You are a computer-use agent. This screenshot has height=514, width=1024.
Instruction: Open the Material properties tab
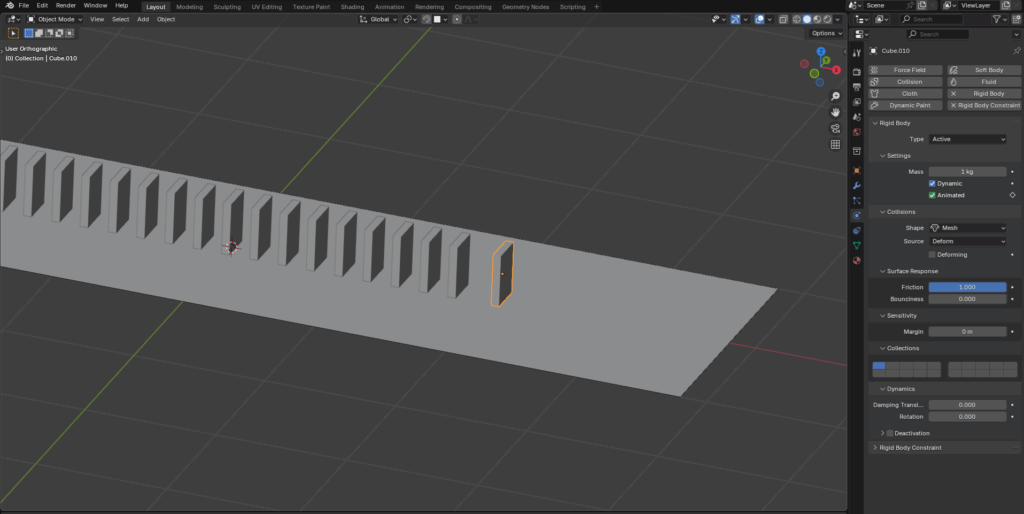pyautogui.click(x=857, y=261)
